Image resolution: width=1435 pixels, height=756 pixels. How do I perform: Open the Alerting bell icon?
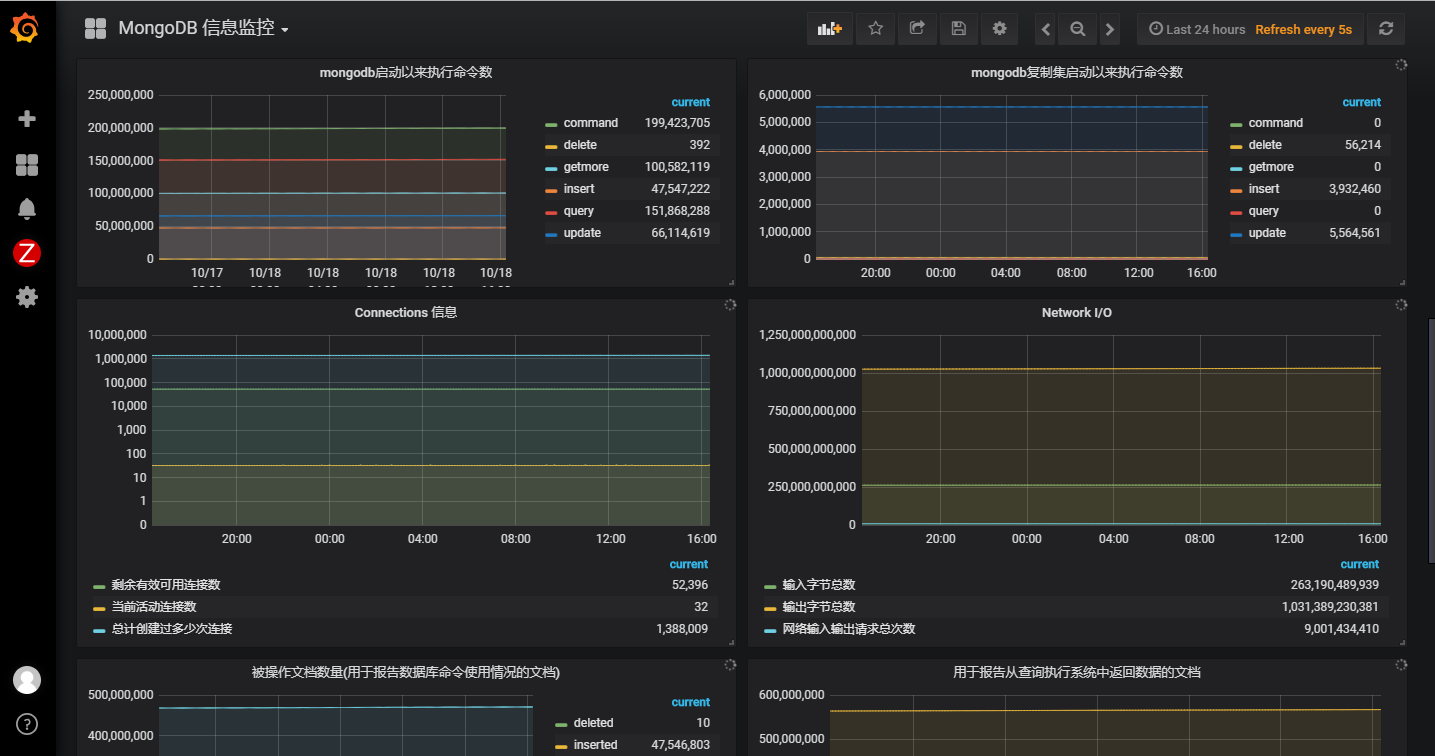click(x=27, y=209)
